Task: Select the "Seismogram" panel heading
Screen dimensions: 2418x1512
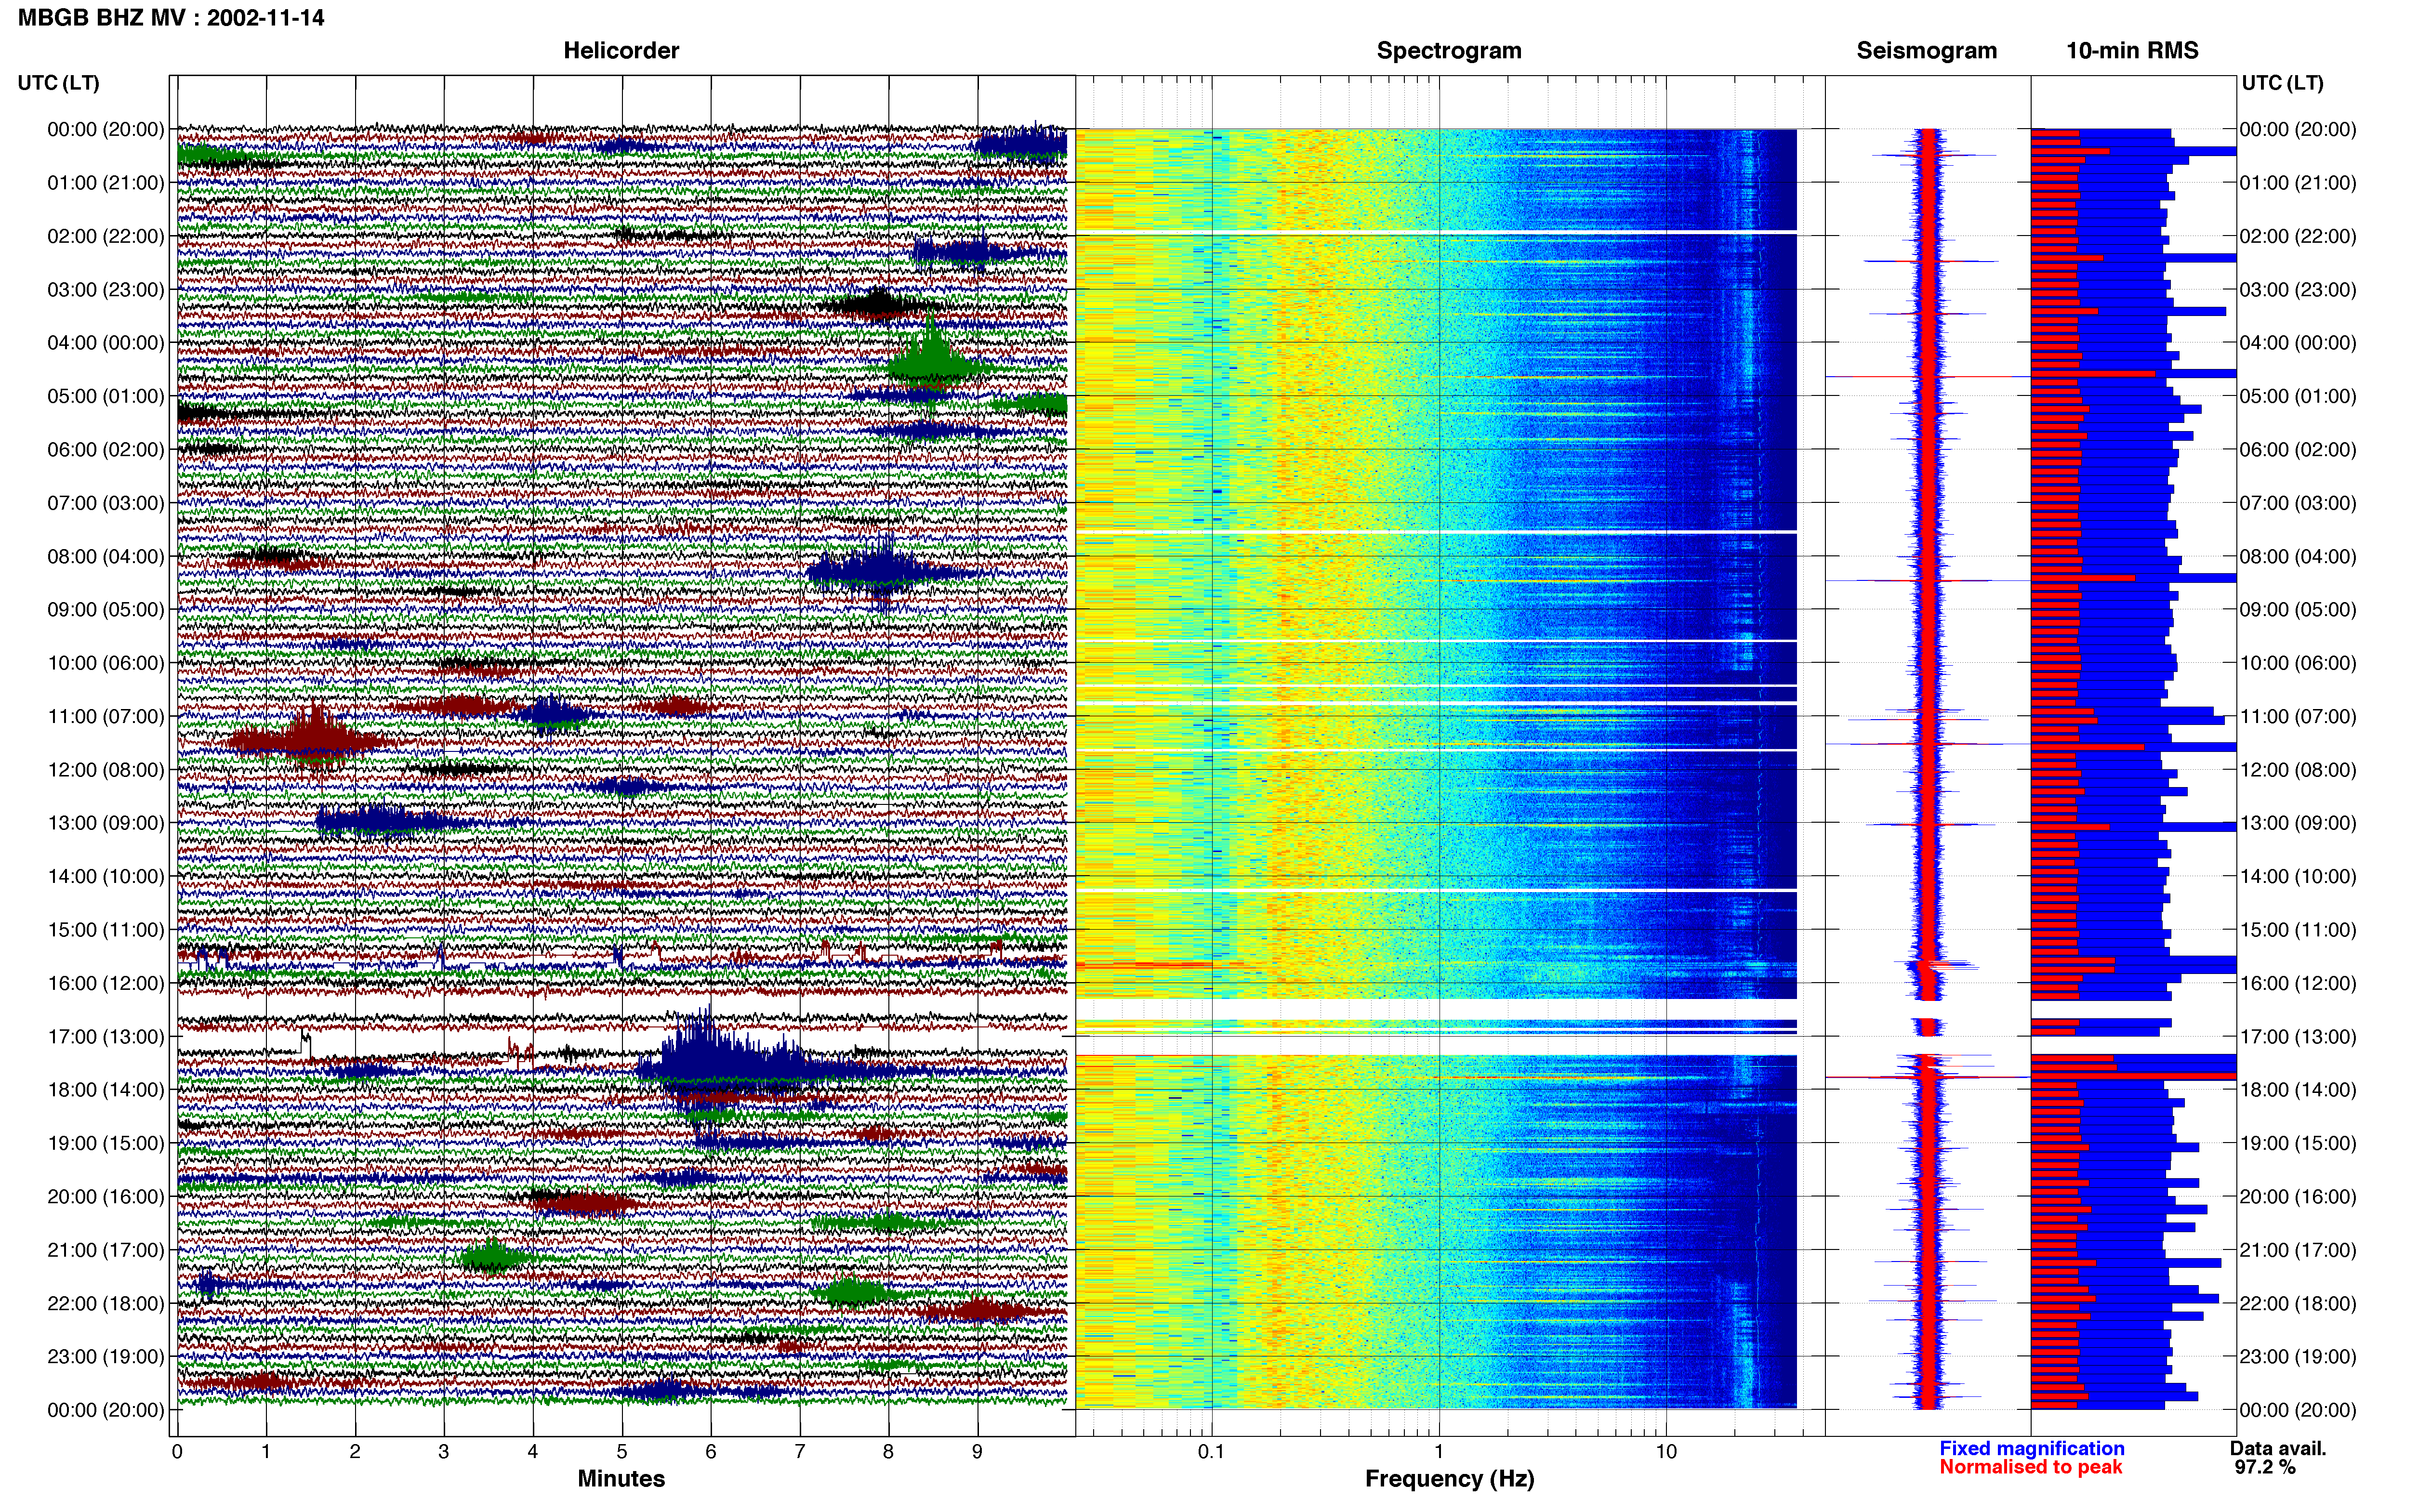Action: tap(1927, 51)
